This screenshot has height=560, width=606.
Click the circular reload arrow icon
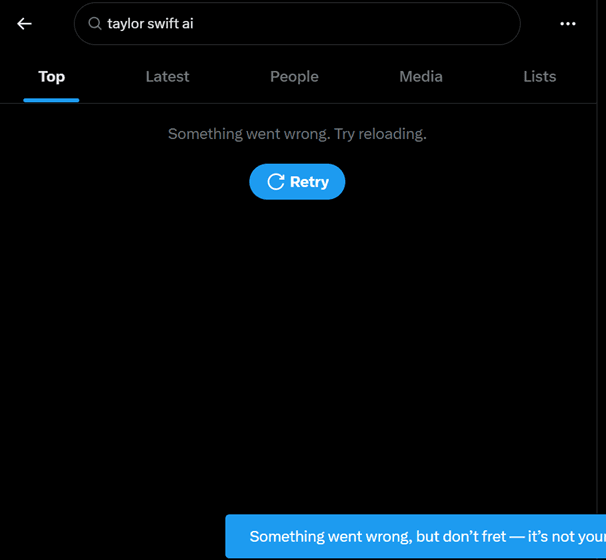[x=275, y=182]
